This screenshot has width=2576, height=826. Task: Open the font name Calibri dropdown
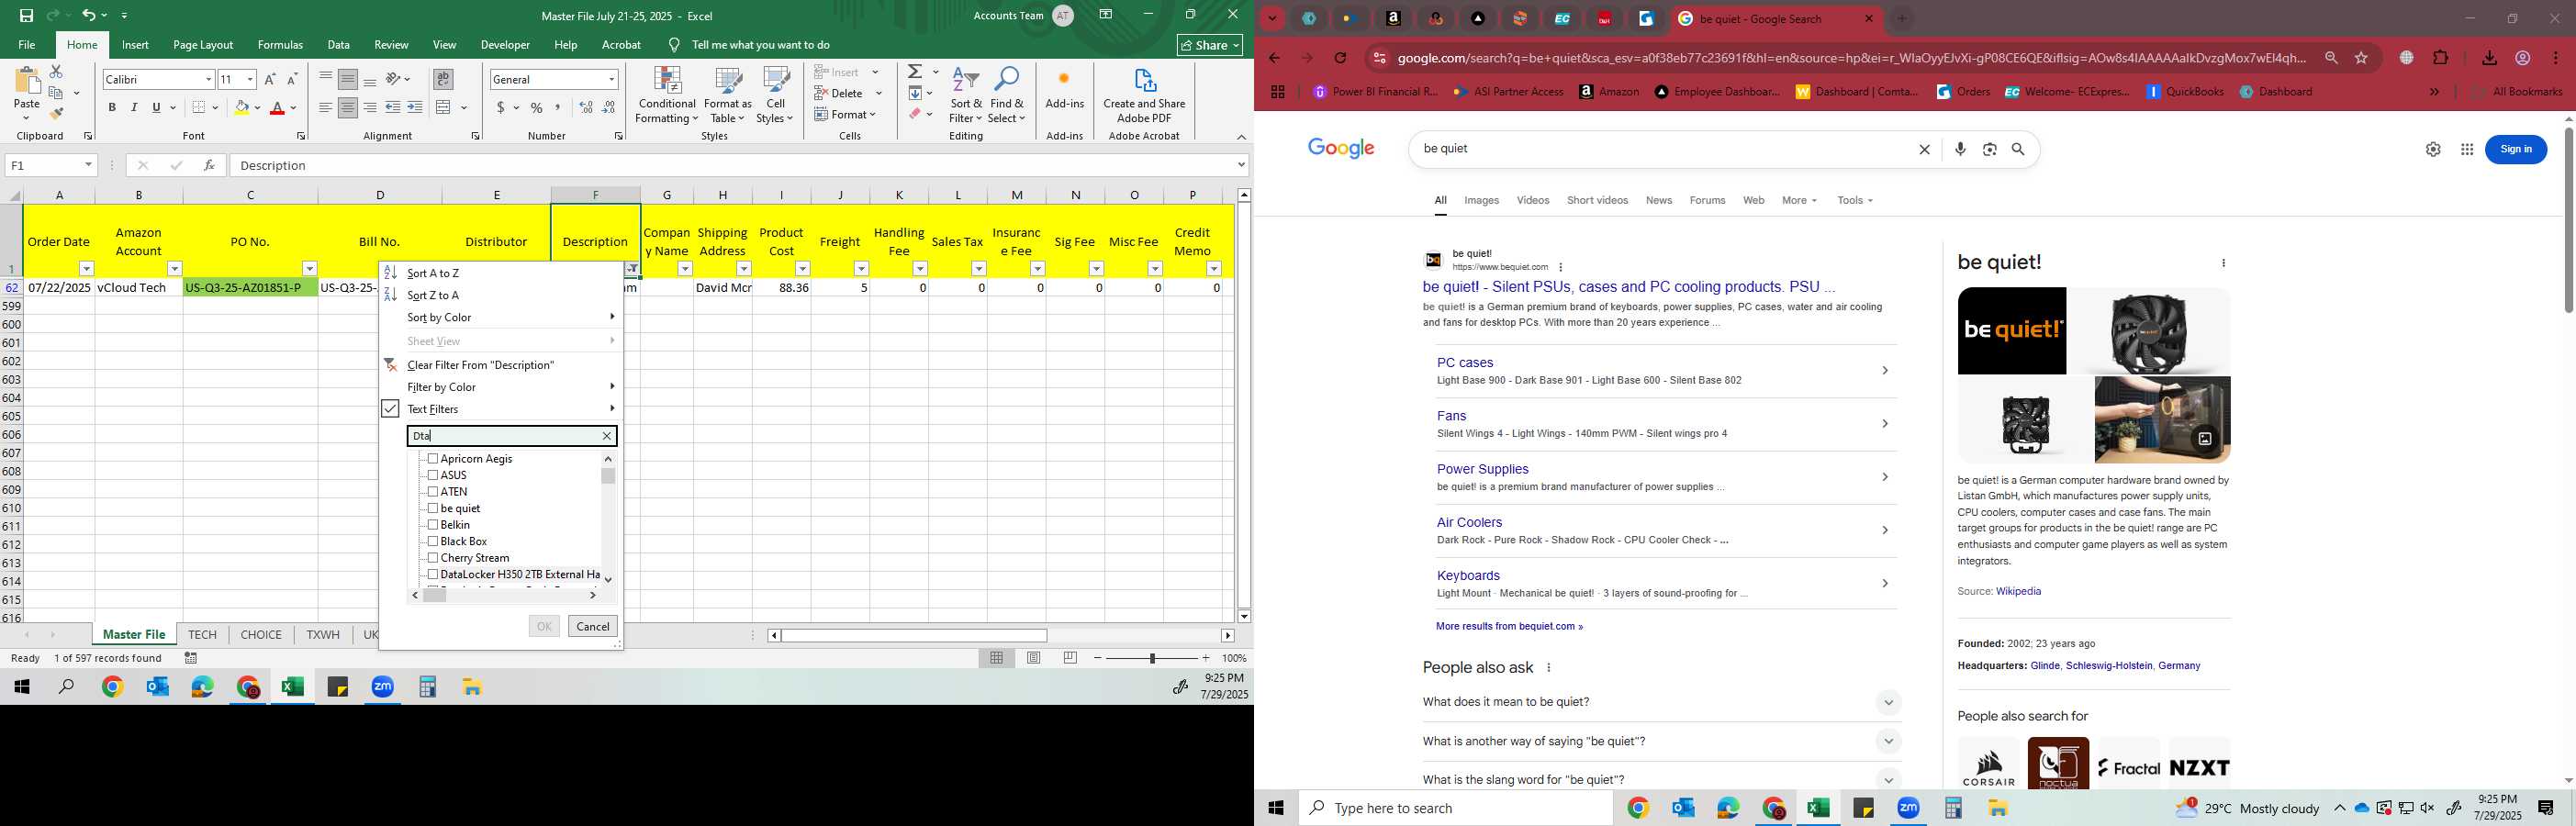click(x=208, y=80)
